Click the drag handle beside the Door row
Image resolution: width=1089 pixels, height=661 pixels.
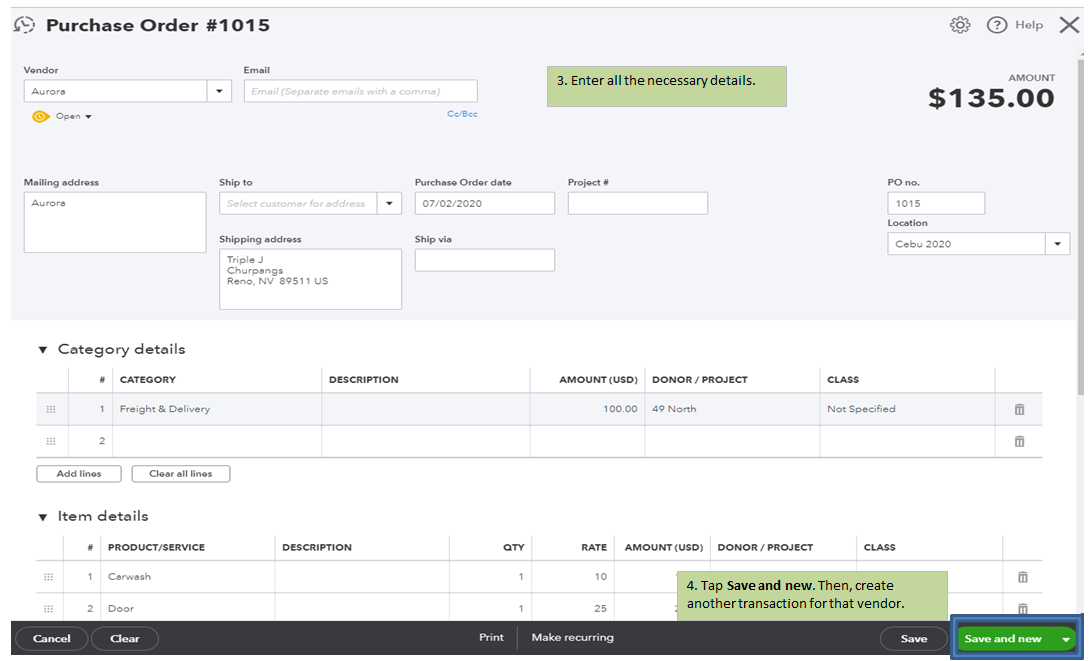[x=47, y=608]
